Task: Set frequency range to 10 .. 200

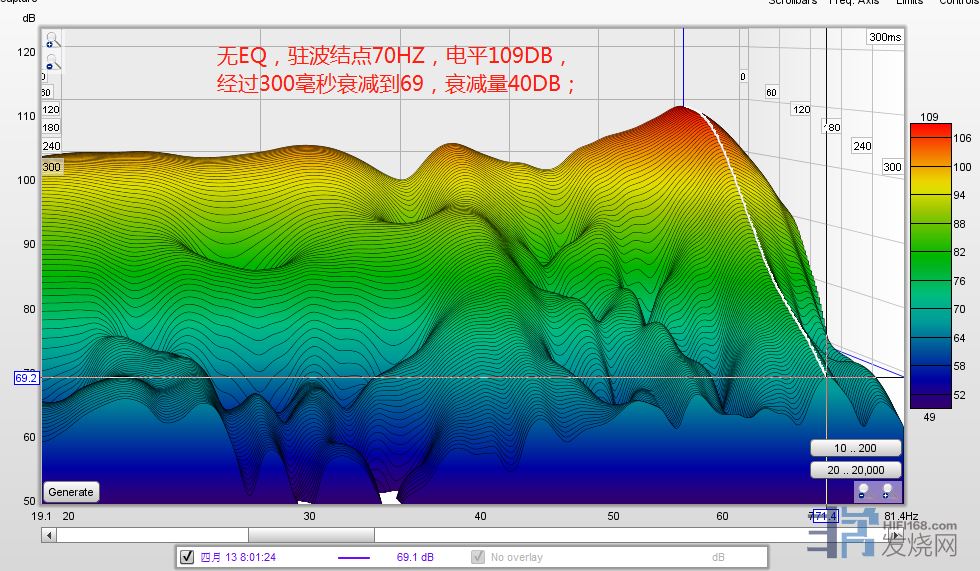Action: (855, 448)
